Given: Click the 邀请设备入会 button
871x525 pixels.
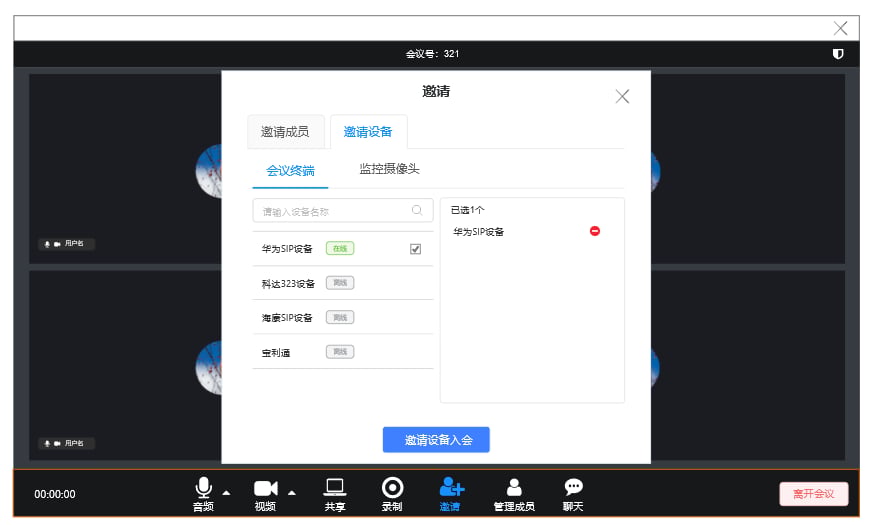Looking at the screenshot, I should [436, 440].
